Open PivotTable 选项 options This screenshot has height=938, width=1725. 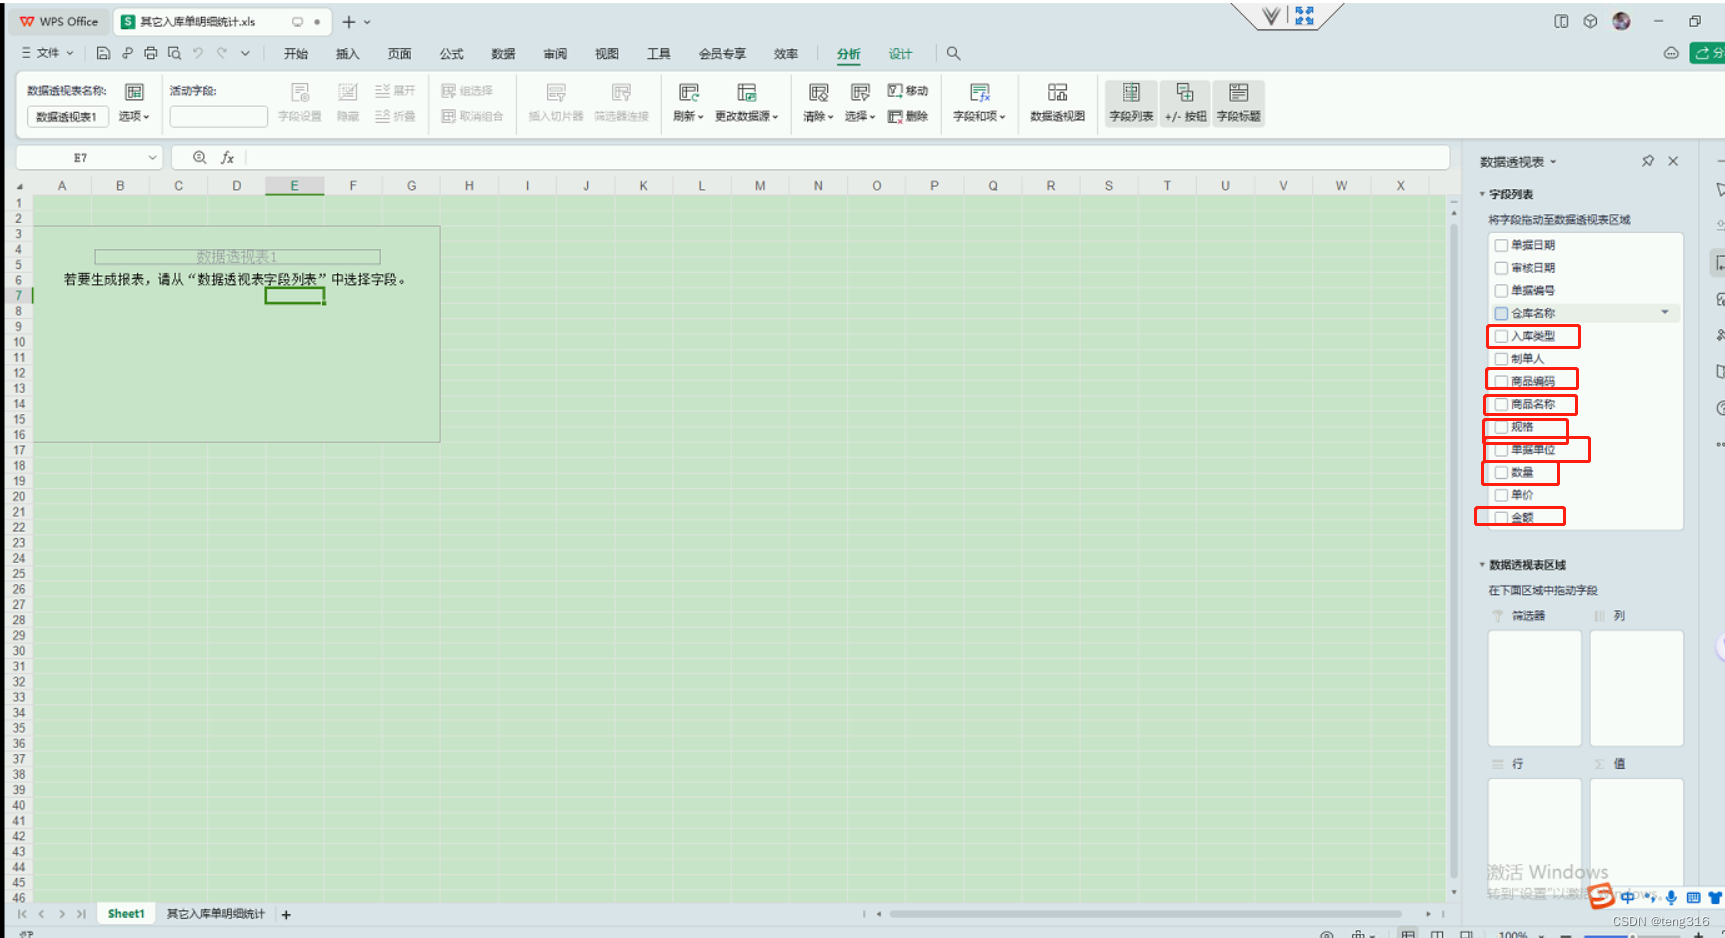pos(134,104)
